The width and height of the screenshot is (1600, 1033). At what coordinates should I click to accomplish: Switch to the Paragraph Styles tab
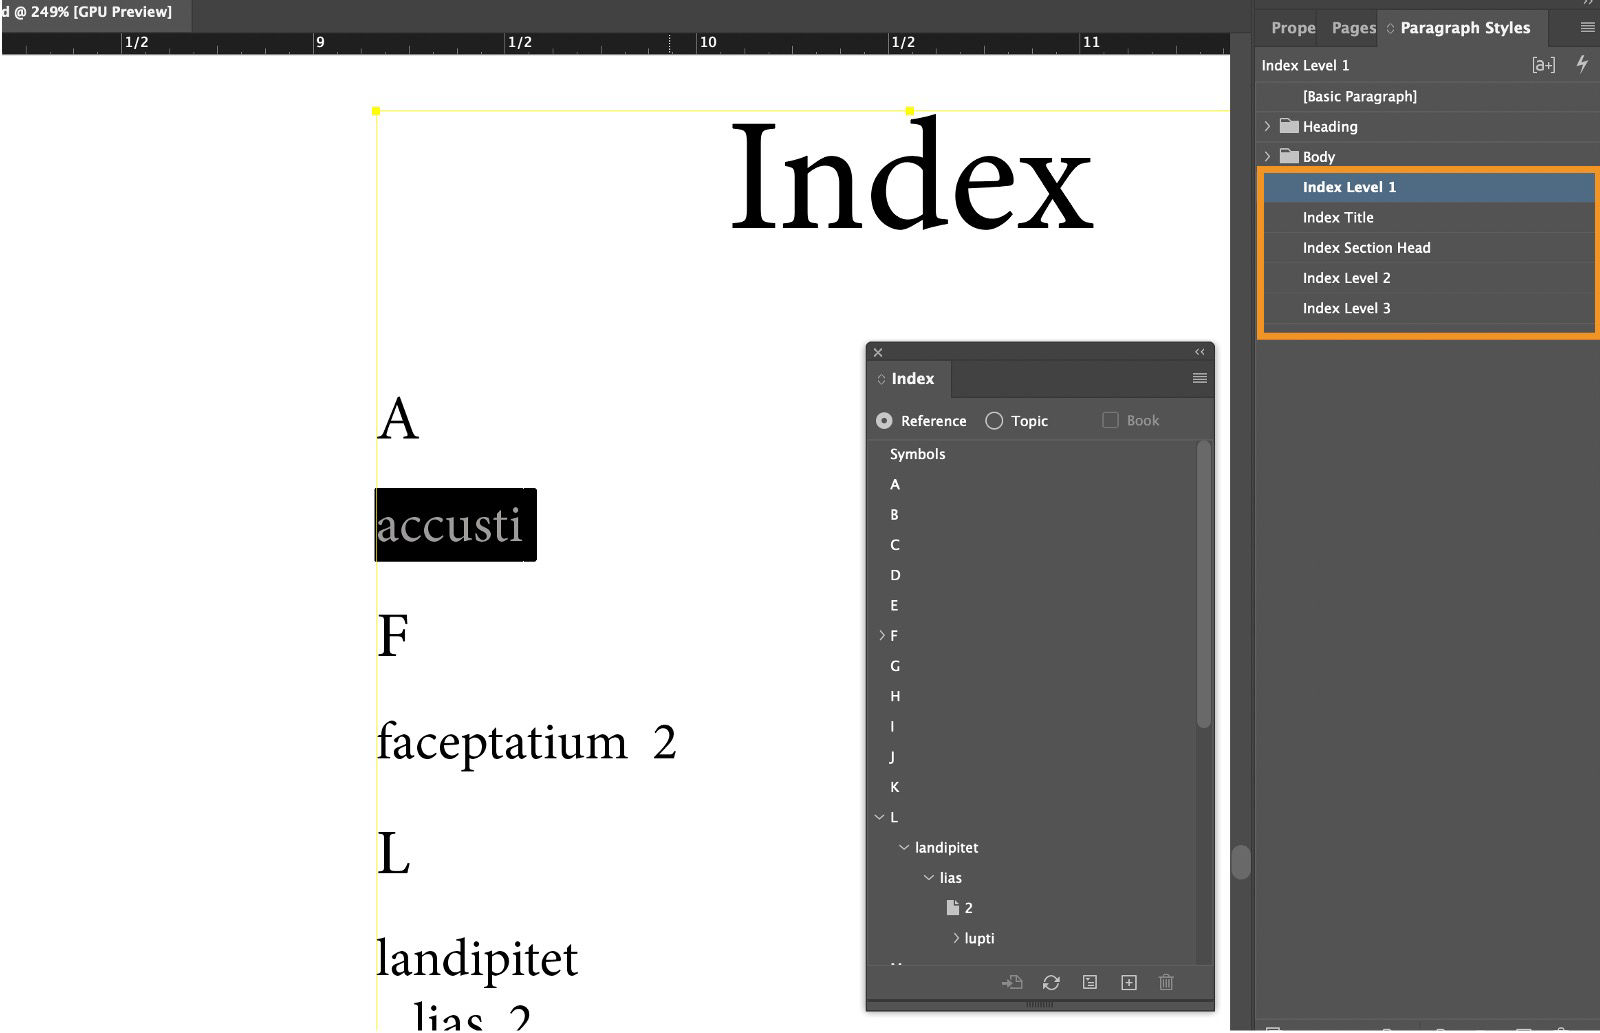pos(1464,28)
